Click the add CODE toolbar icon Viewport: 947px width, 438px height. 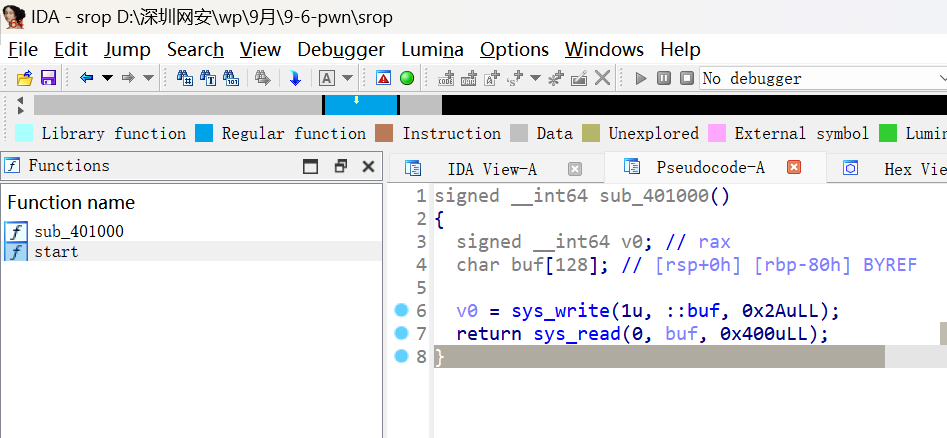pos(446,78)
